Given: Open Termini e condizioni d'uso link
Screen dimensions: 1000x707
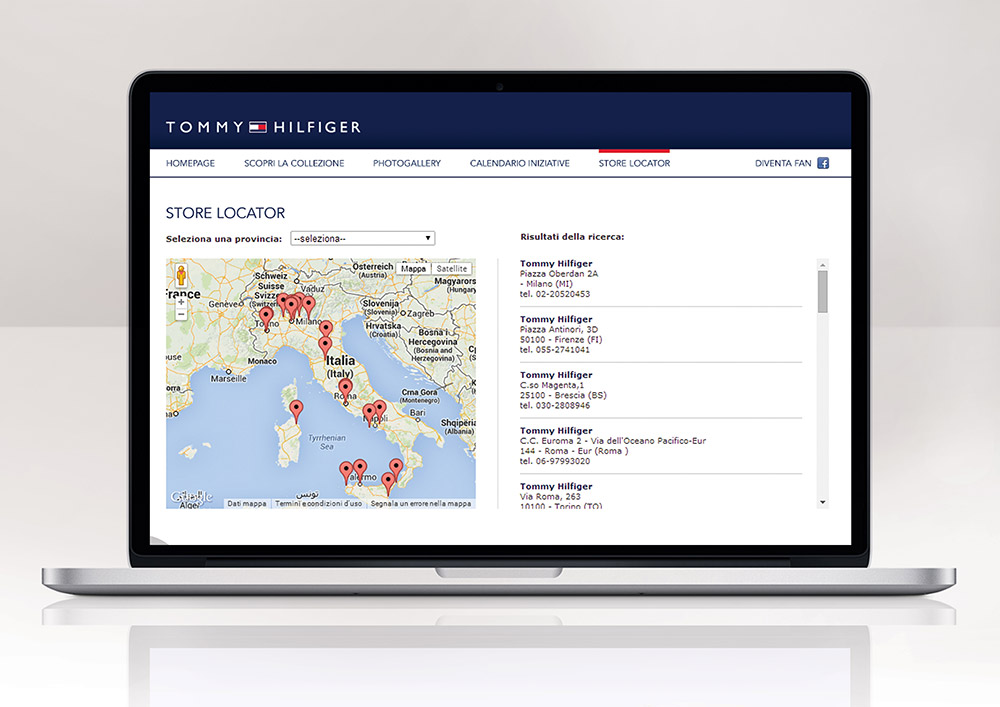Looking at the screenshot, I should [x=318, y=504].
